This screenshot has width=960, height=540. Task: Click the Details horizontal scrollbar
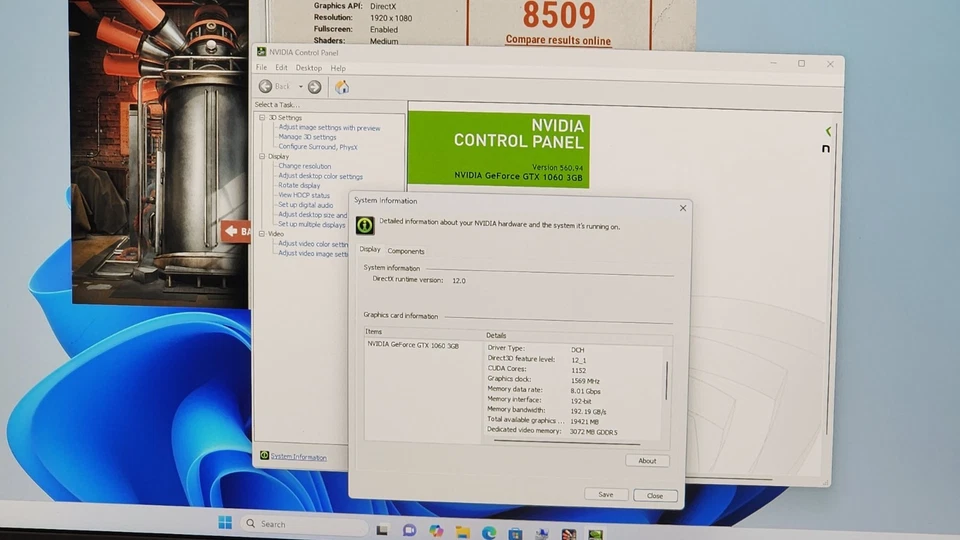pyautogui.click(x=566, y=443)
